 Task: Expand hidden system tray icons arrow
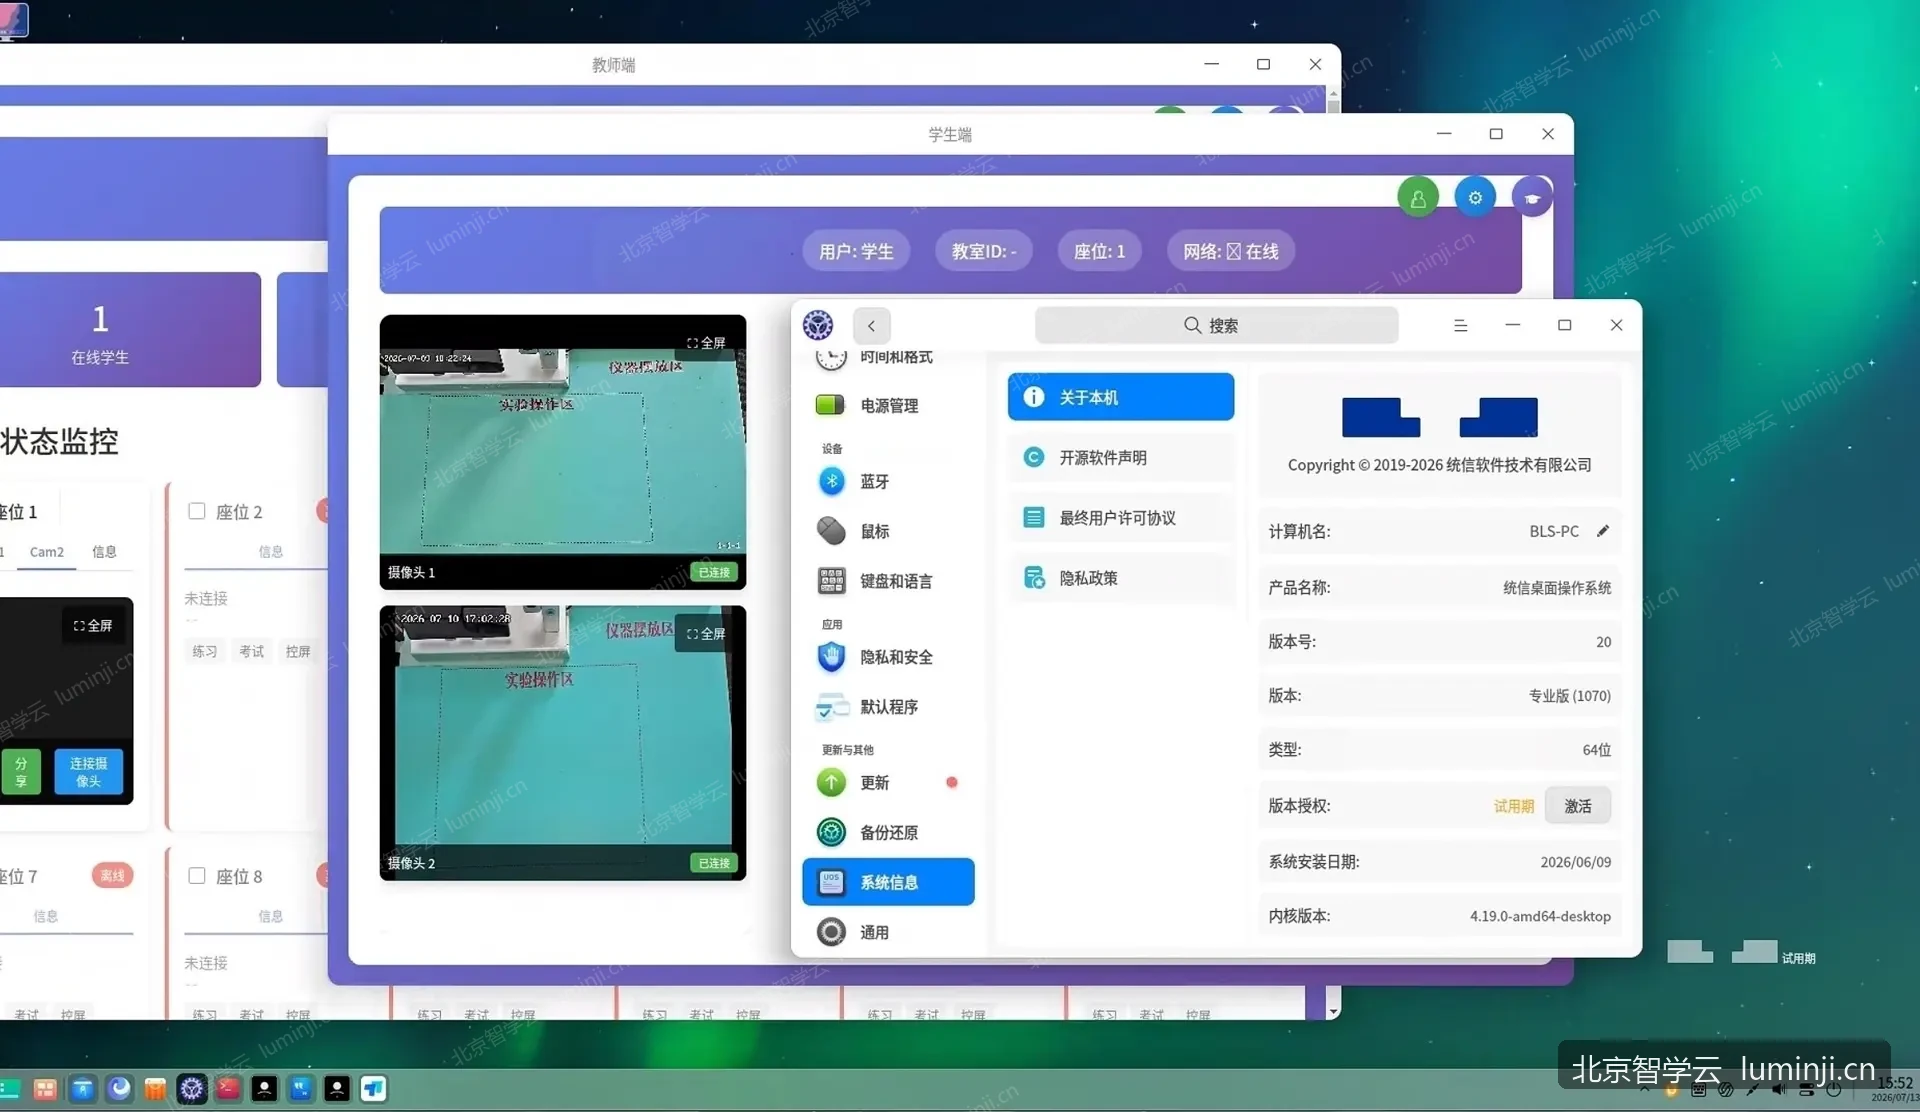pos(1645,1090)
